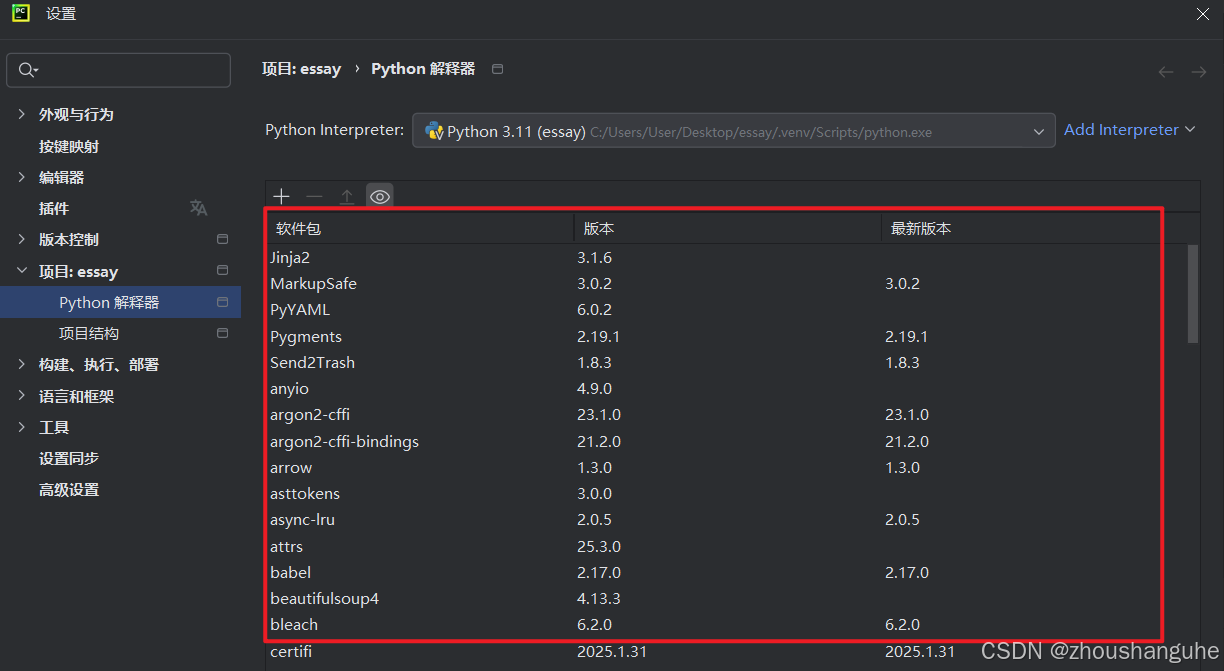Click the search magnifier icon in settings

coord(28,70)
